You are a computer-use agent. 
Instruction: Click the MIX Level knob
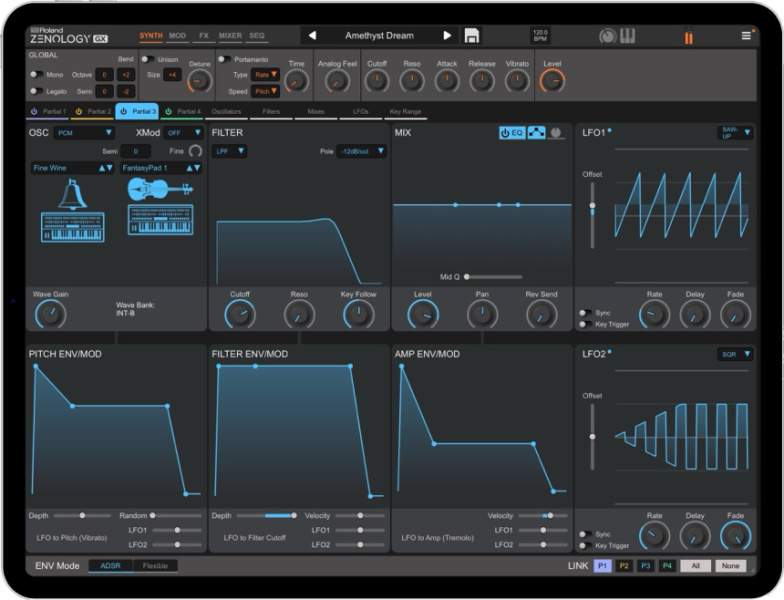click(x=423, y=314)
